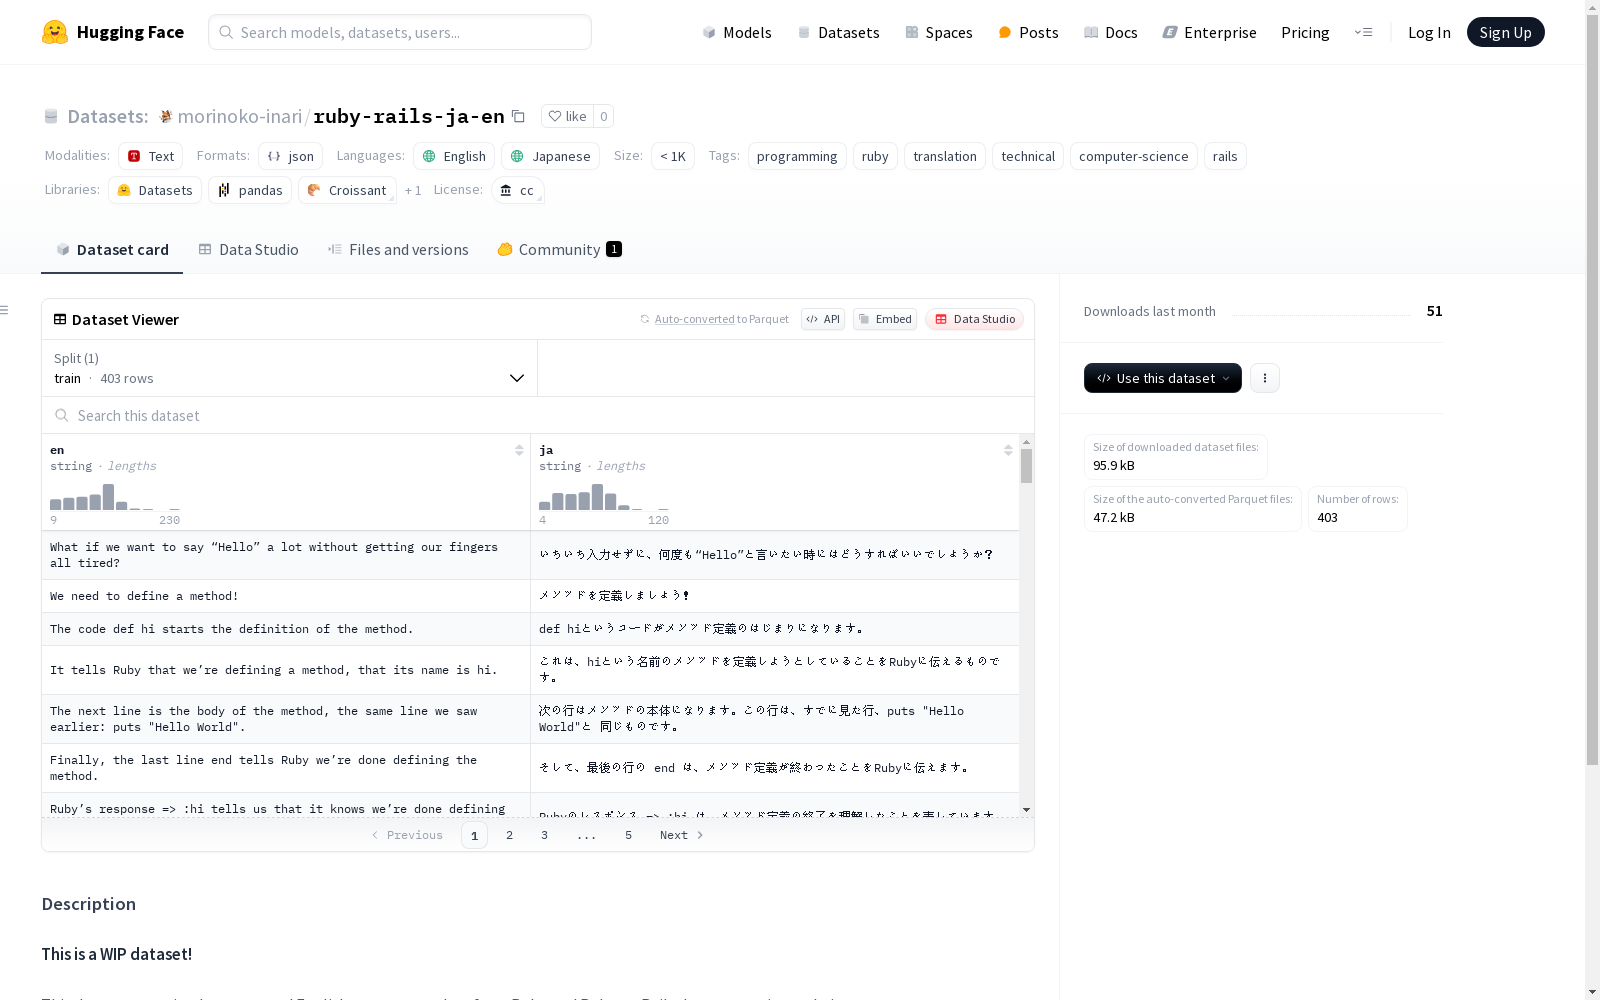Expand the Use this dataset dropdown
The width and height of the screenshot is (1600, 1000).
(1163, 378)
